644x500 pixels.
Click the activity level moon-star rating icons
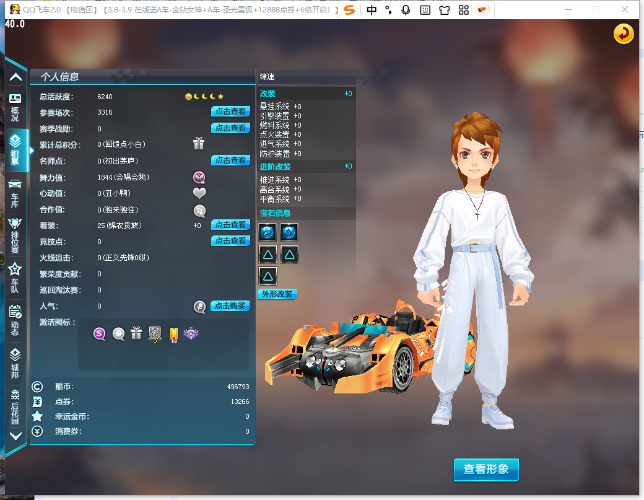click(x=204, y=97)
